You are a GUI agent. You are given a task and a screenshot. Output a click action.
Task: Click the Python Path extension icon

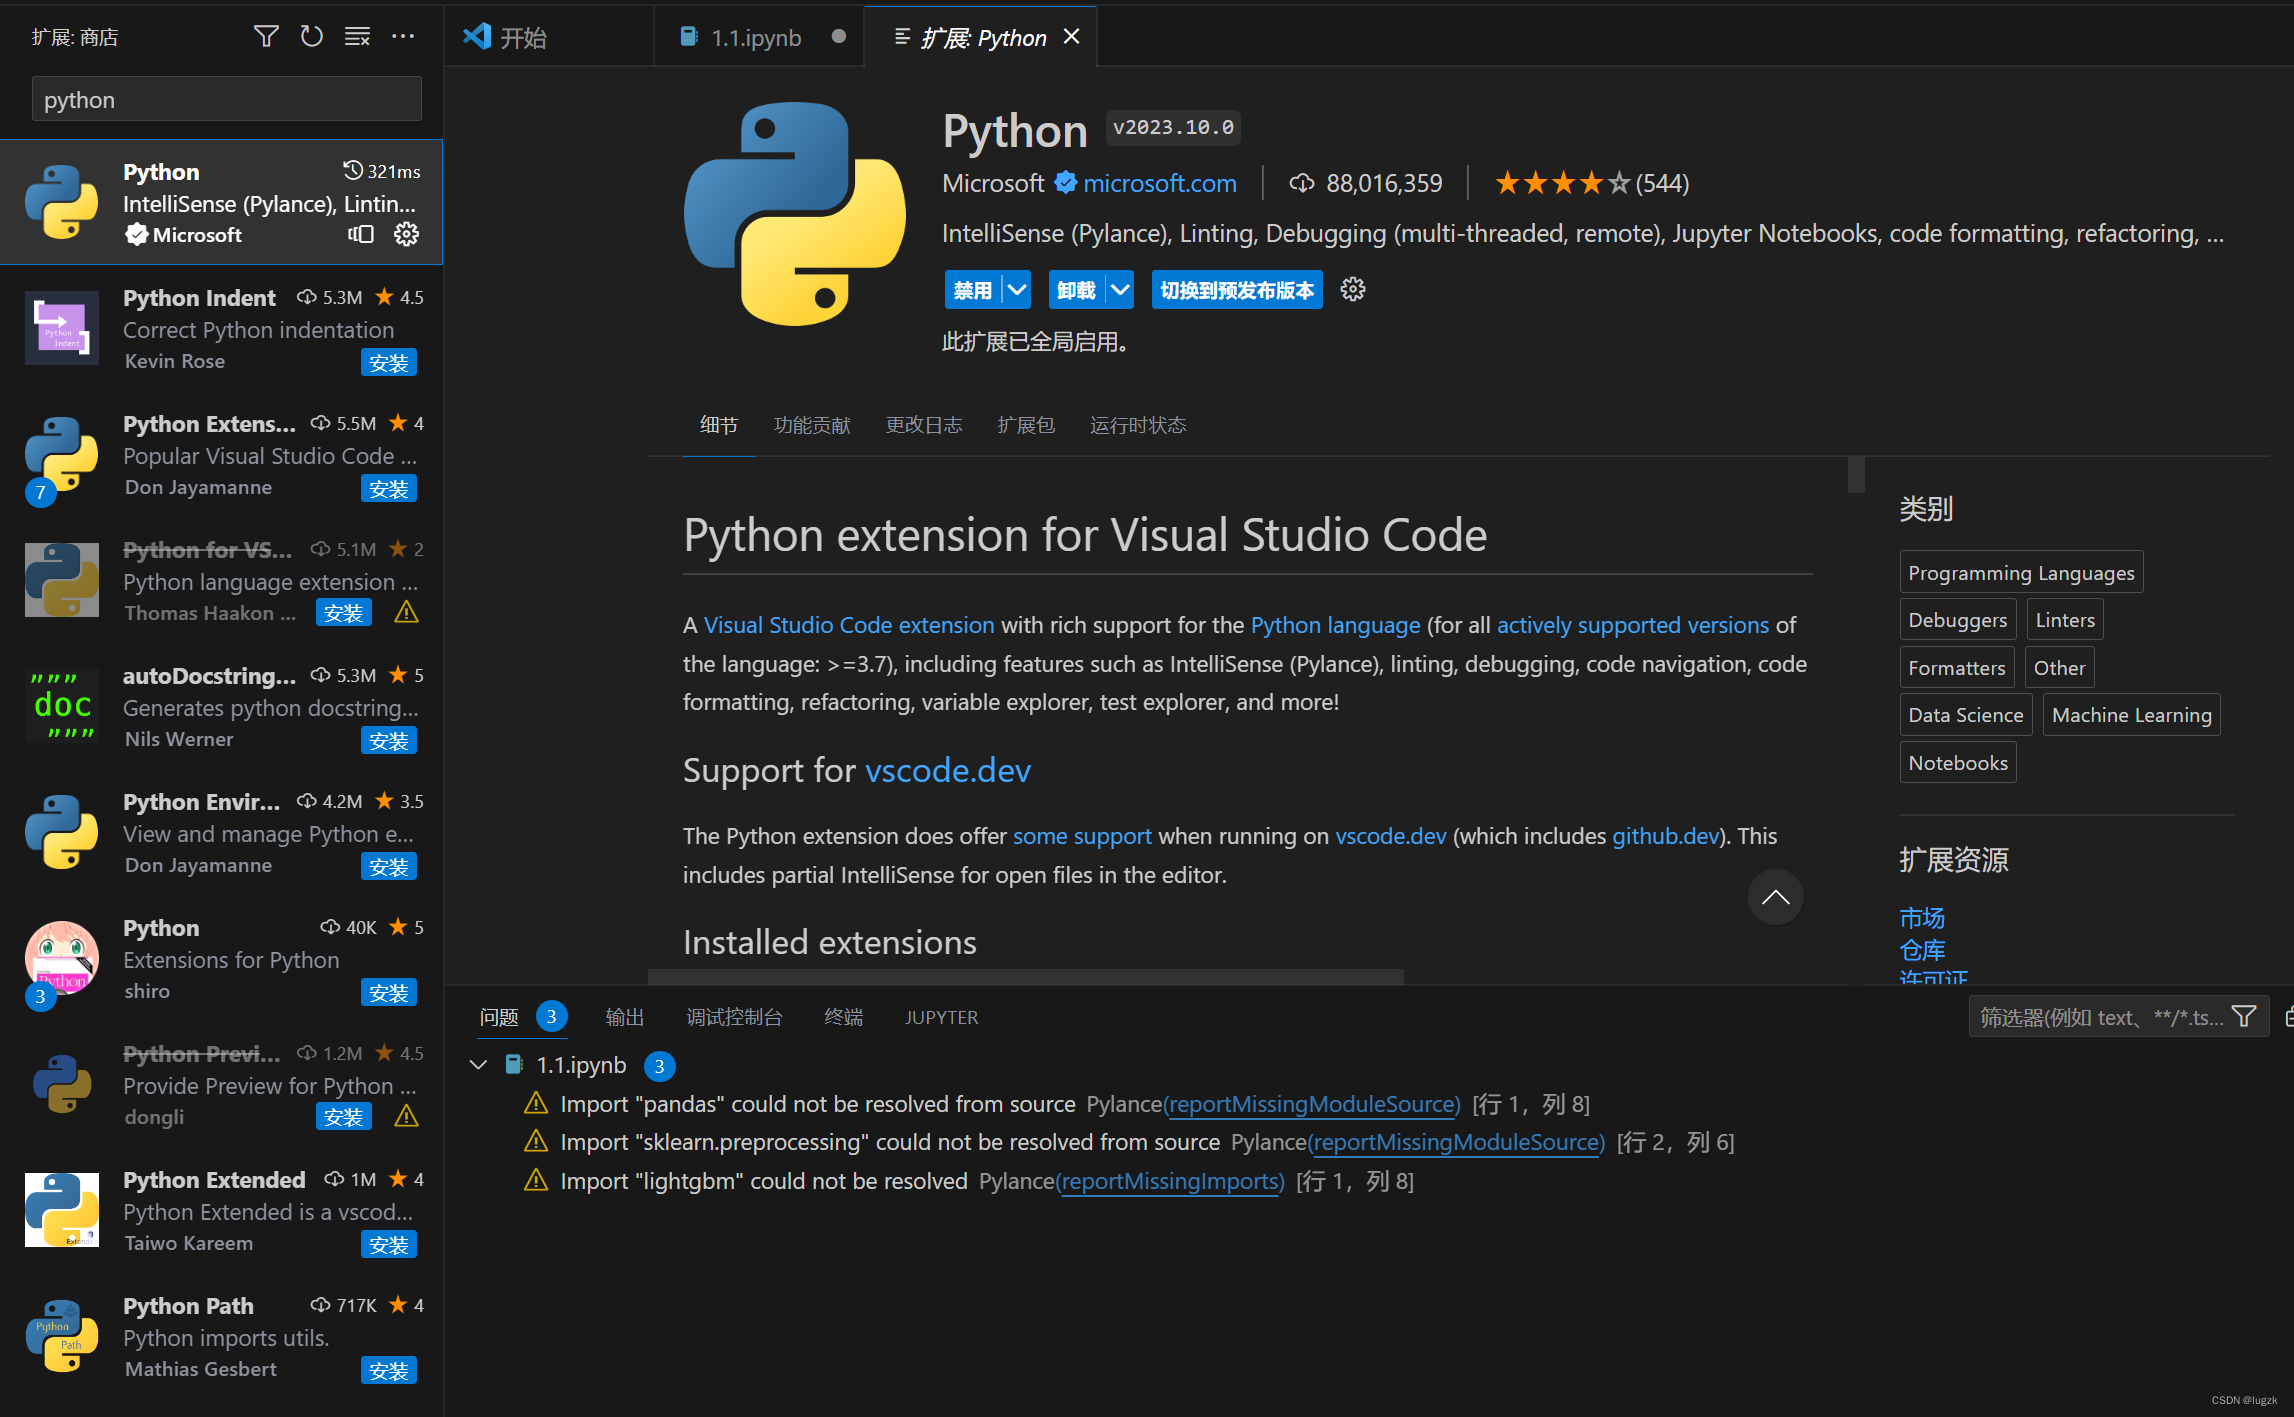coord(62,1336)
